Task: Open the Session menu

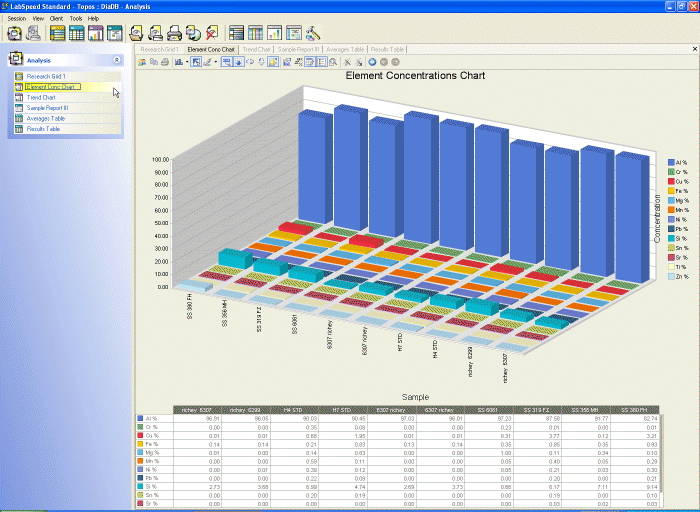Action: point(17,19)
